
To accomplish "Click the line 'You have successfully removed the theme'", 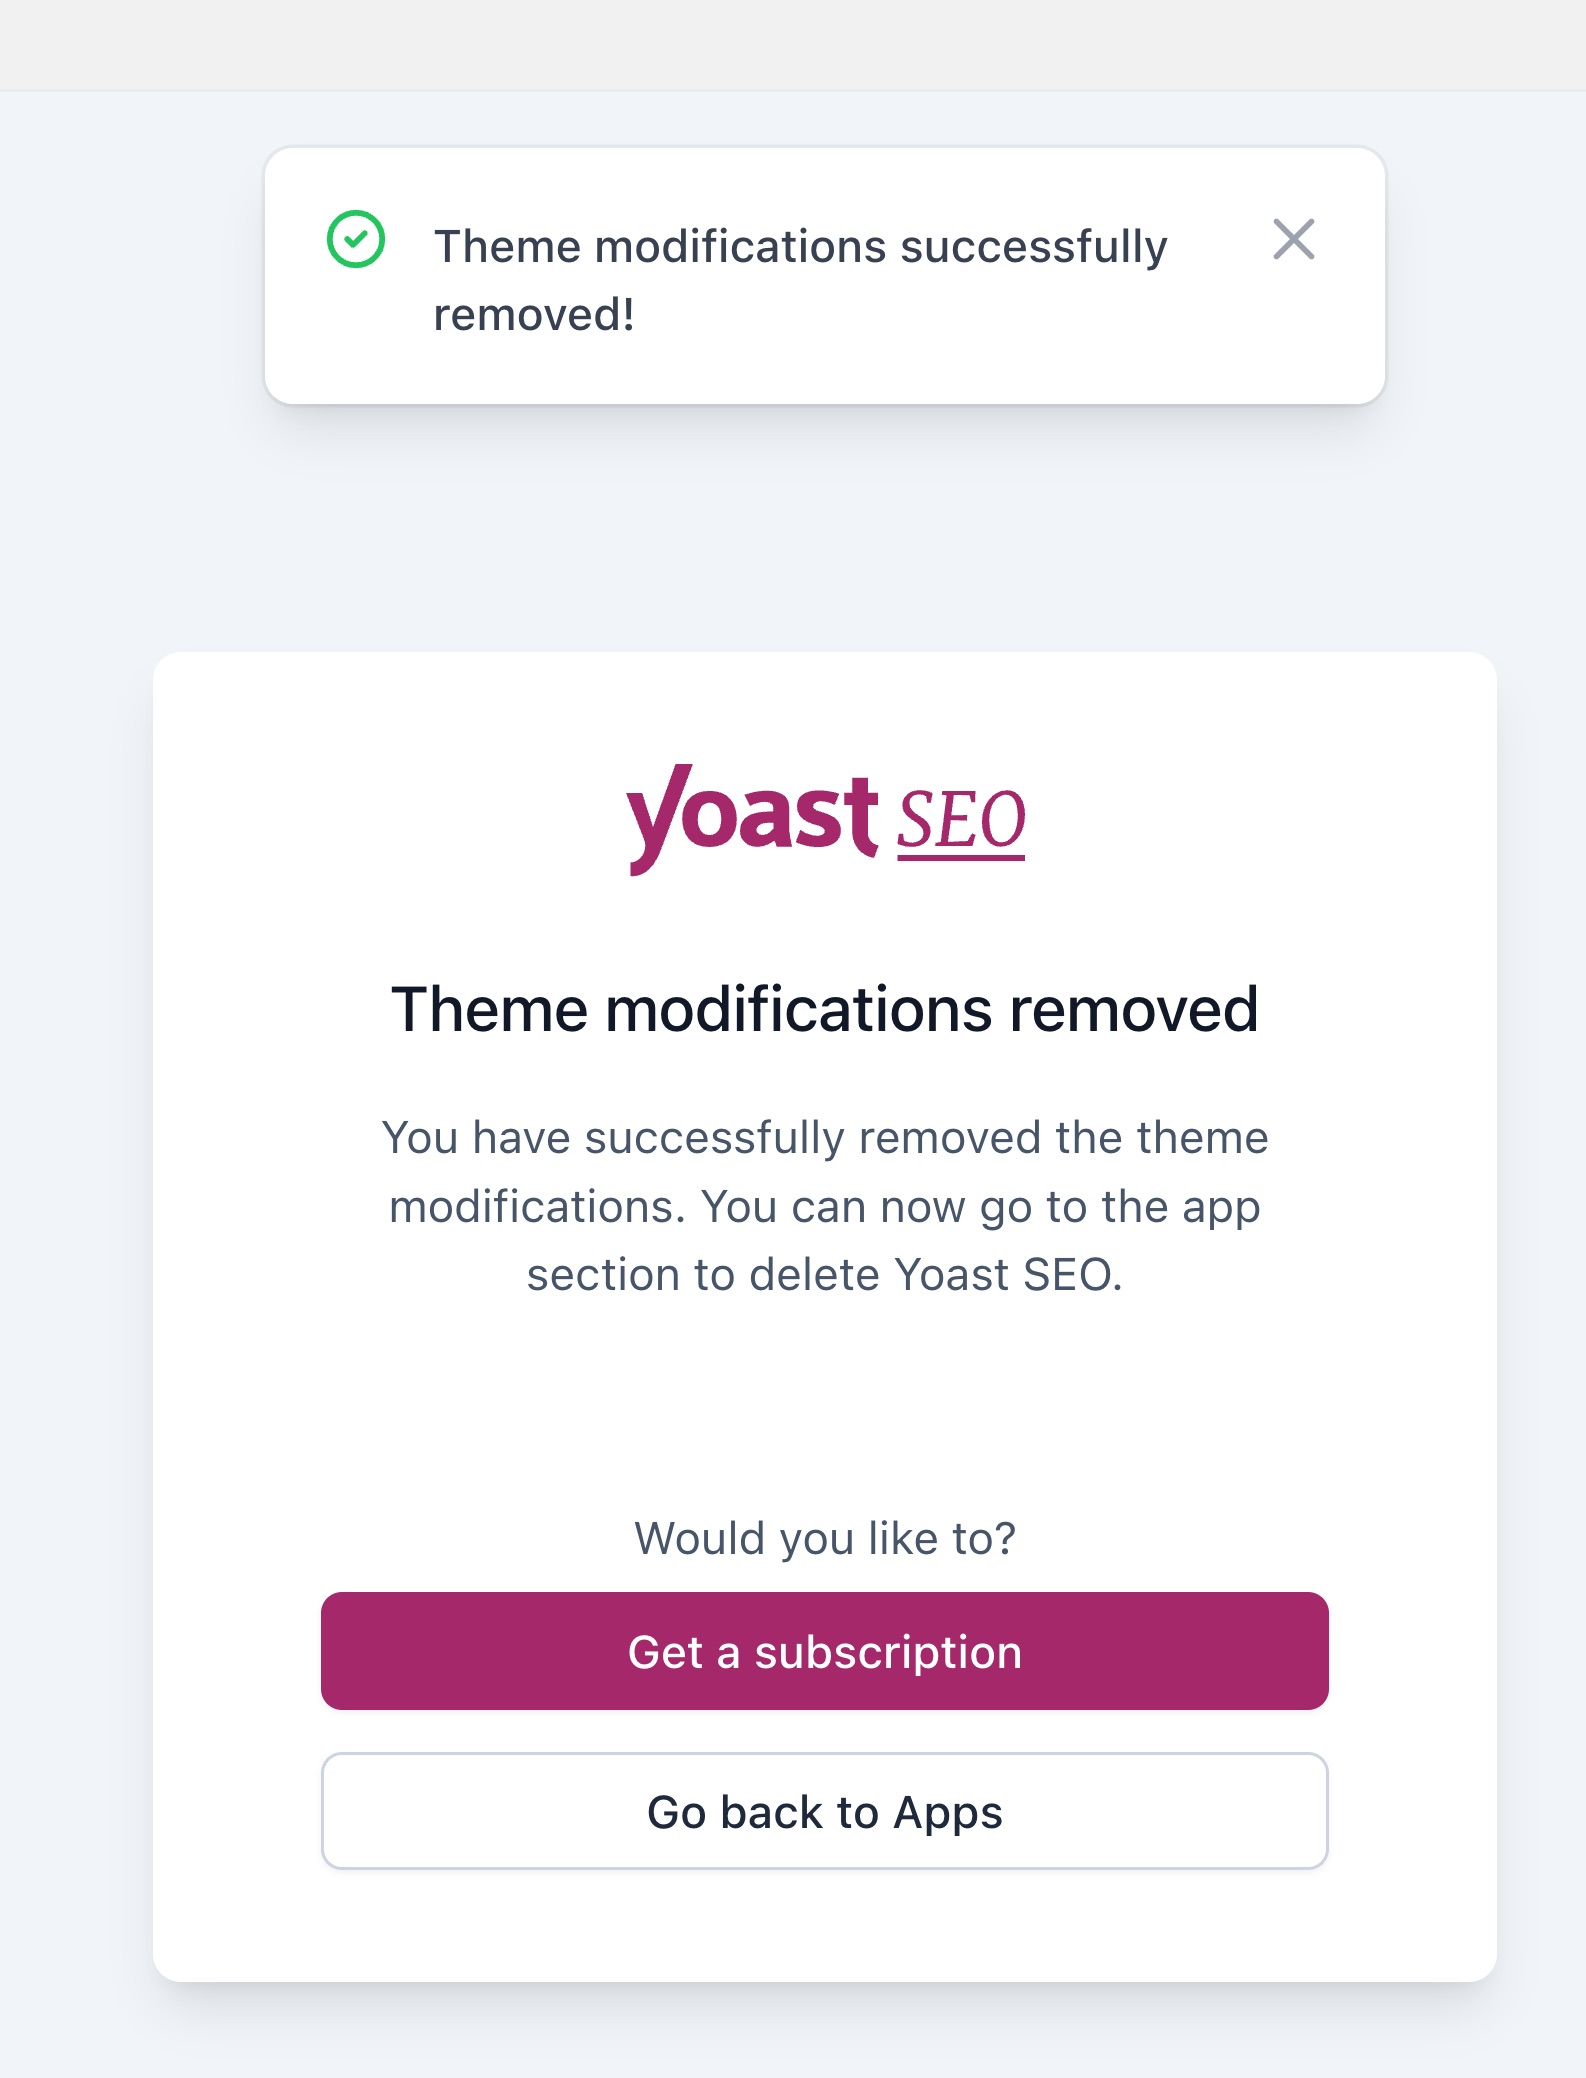I will [825, 1138].
